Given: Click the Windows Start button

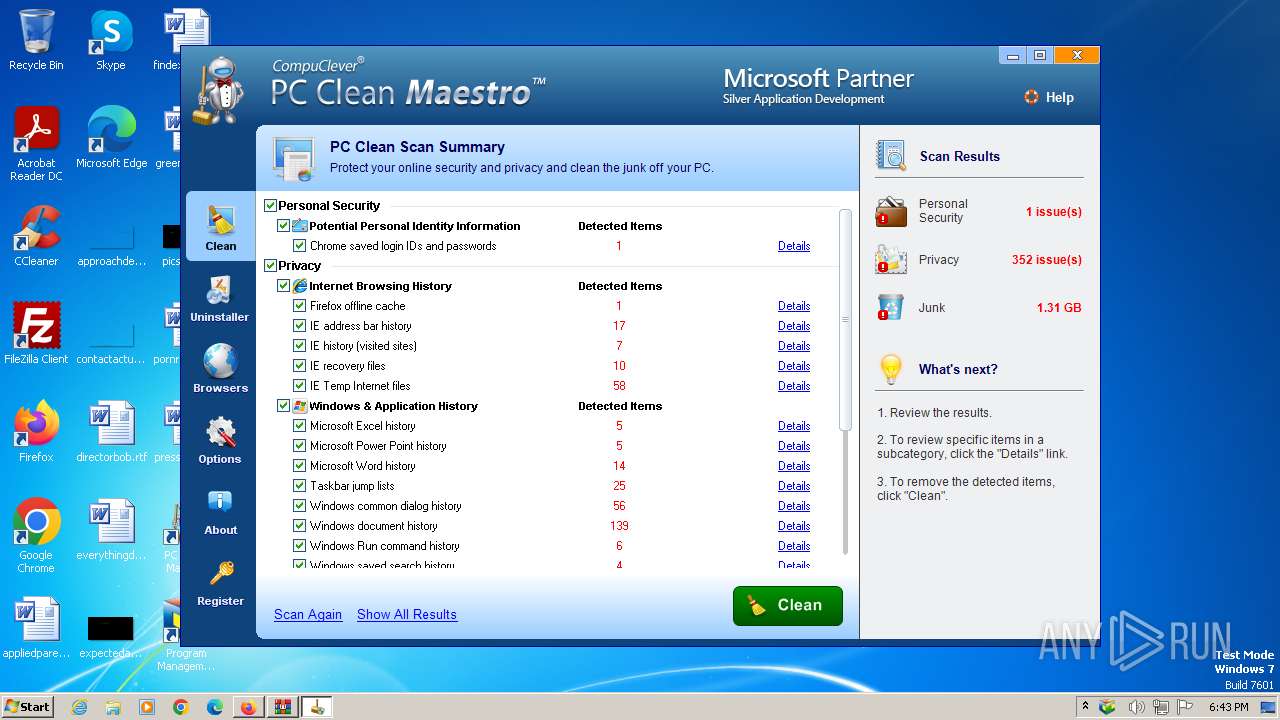Looking at the screenshot, I should tap(27, 707).
